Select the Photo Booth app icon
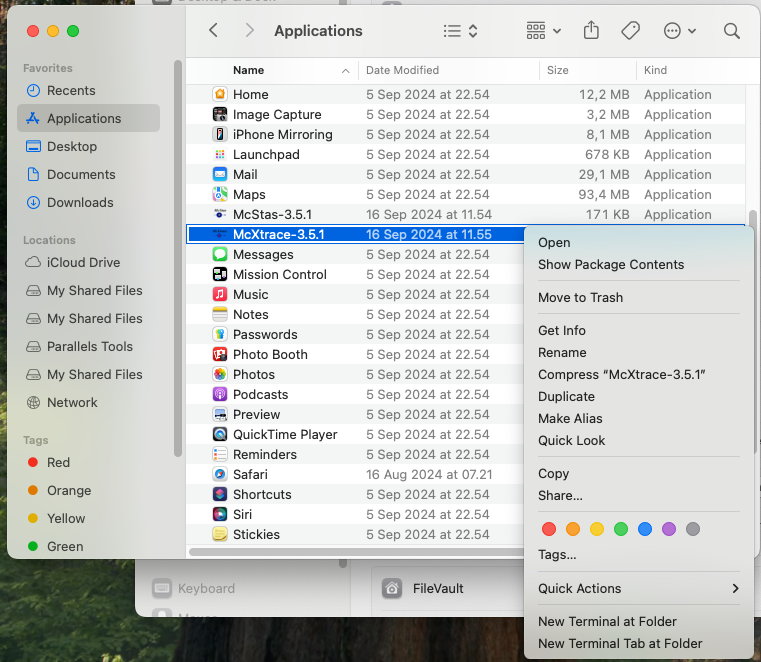Viewport: 761px width, 662px height. [x=220, y=355]
